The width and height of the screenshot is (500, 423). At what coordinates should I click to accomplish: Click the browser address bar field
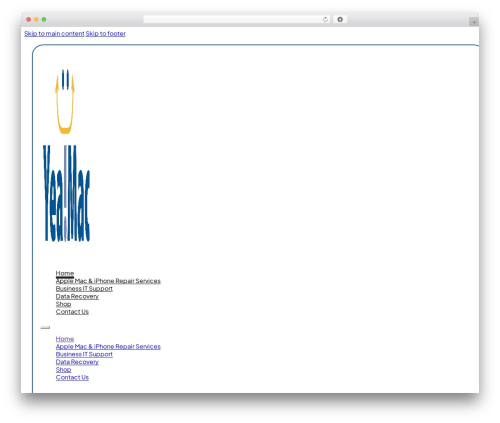point(237,19)
